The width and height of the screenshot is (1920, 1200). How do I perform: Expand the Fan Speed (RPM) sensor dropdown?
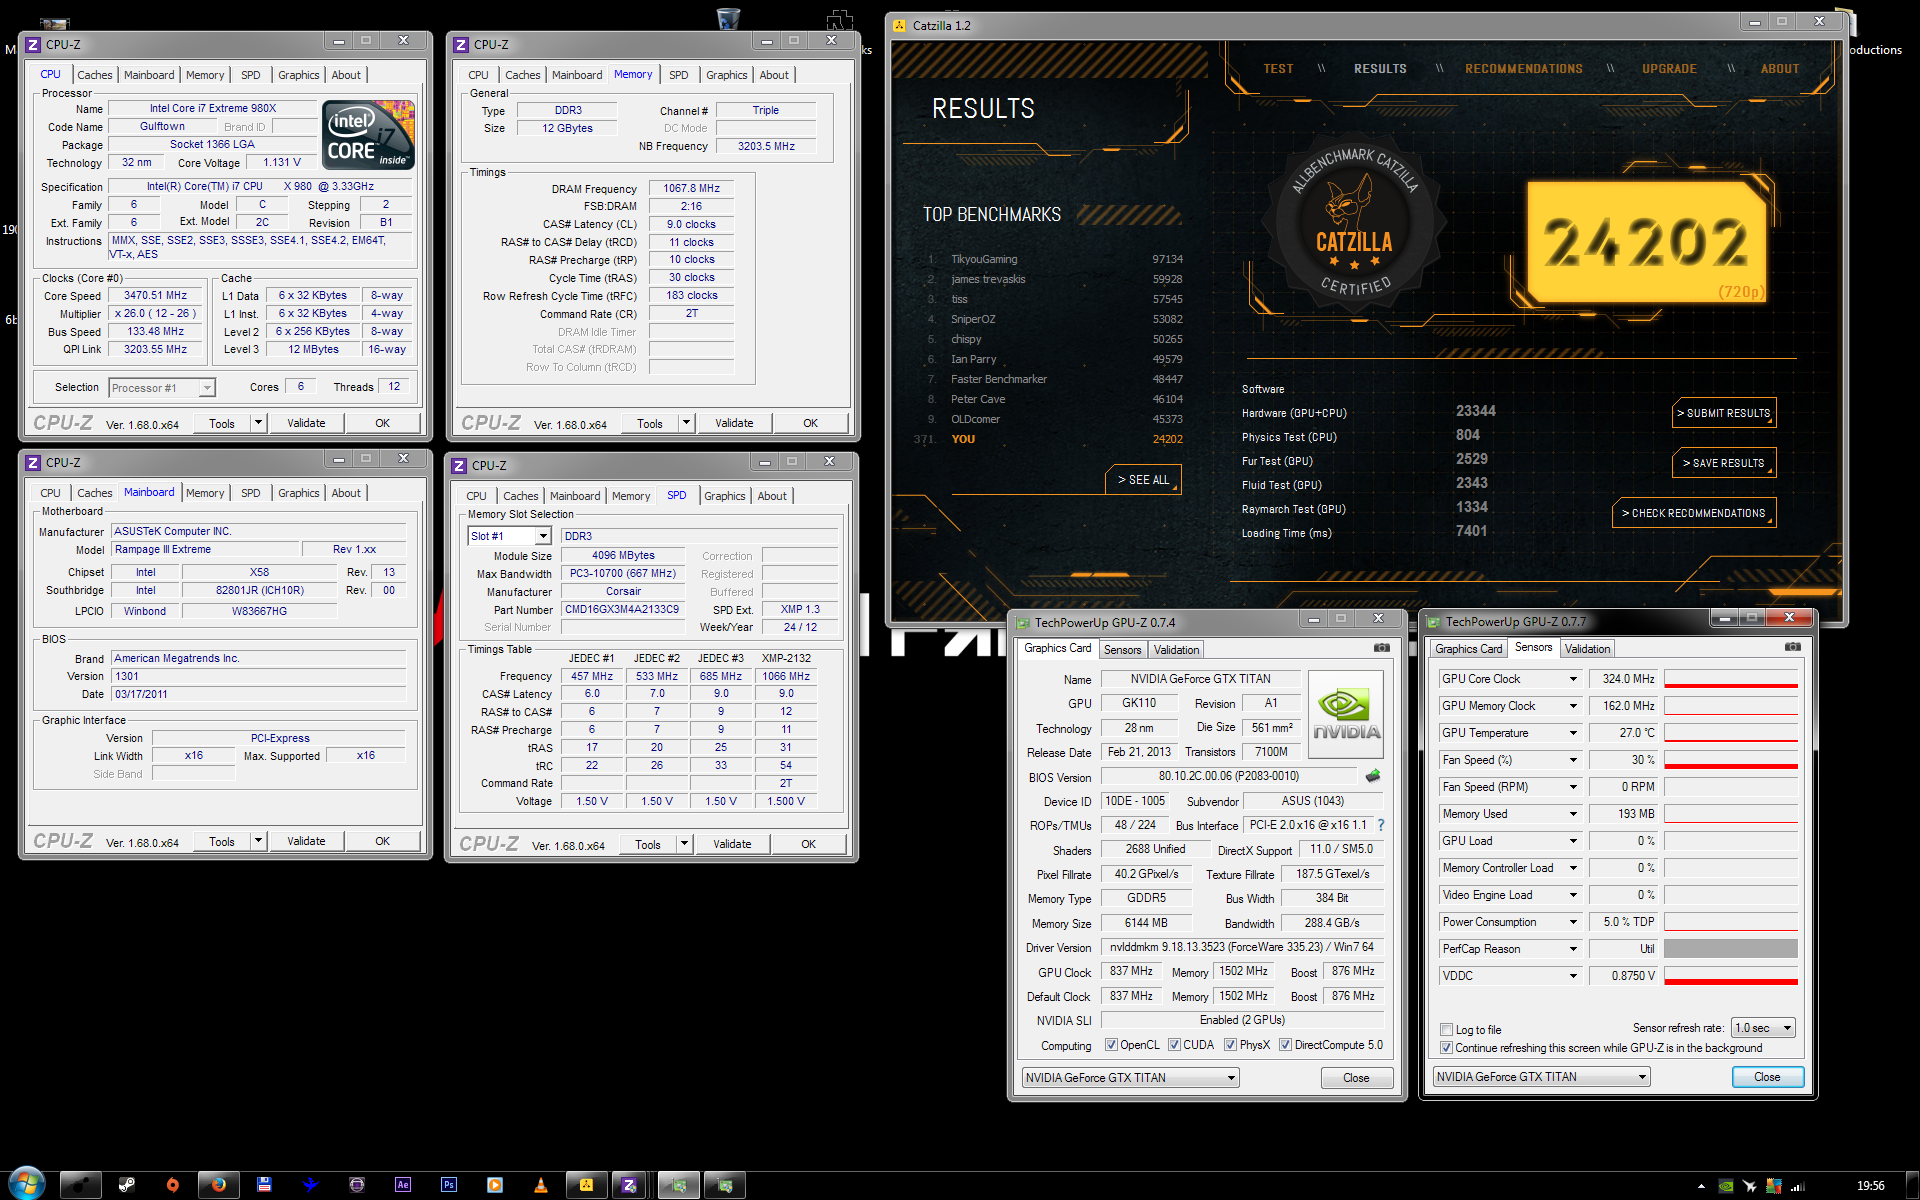click(x=1573, y=787)
